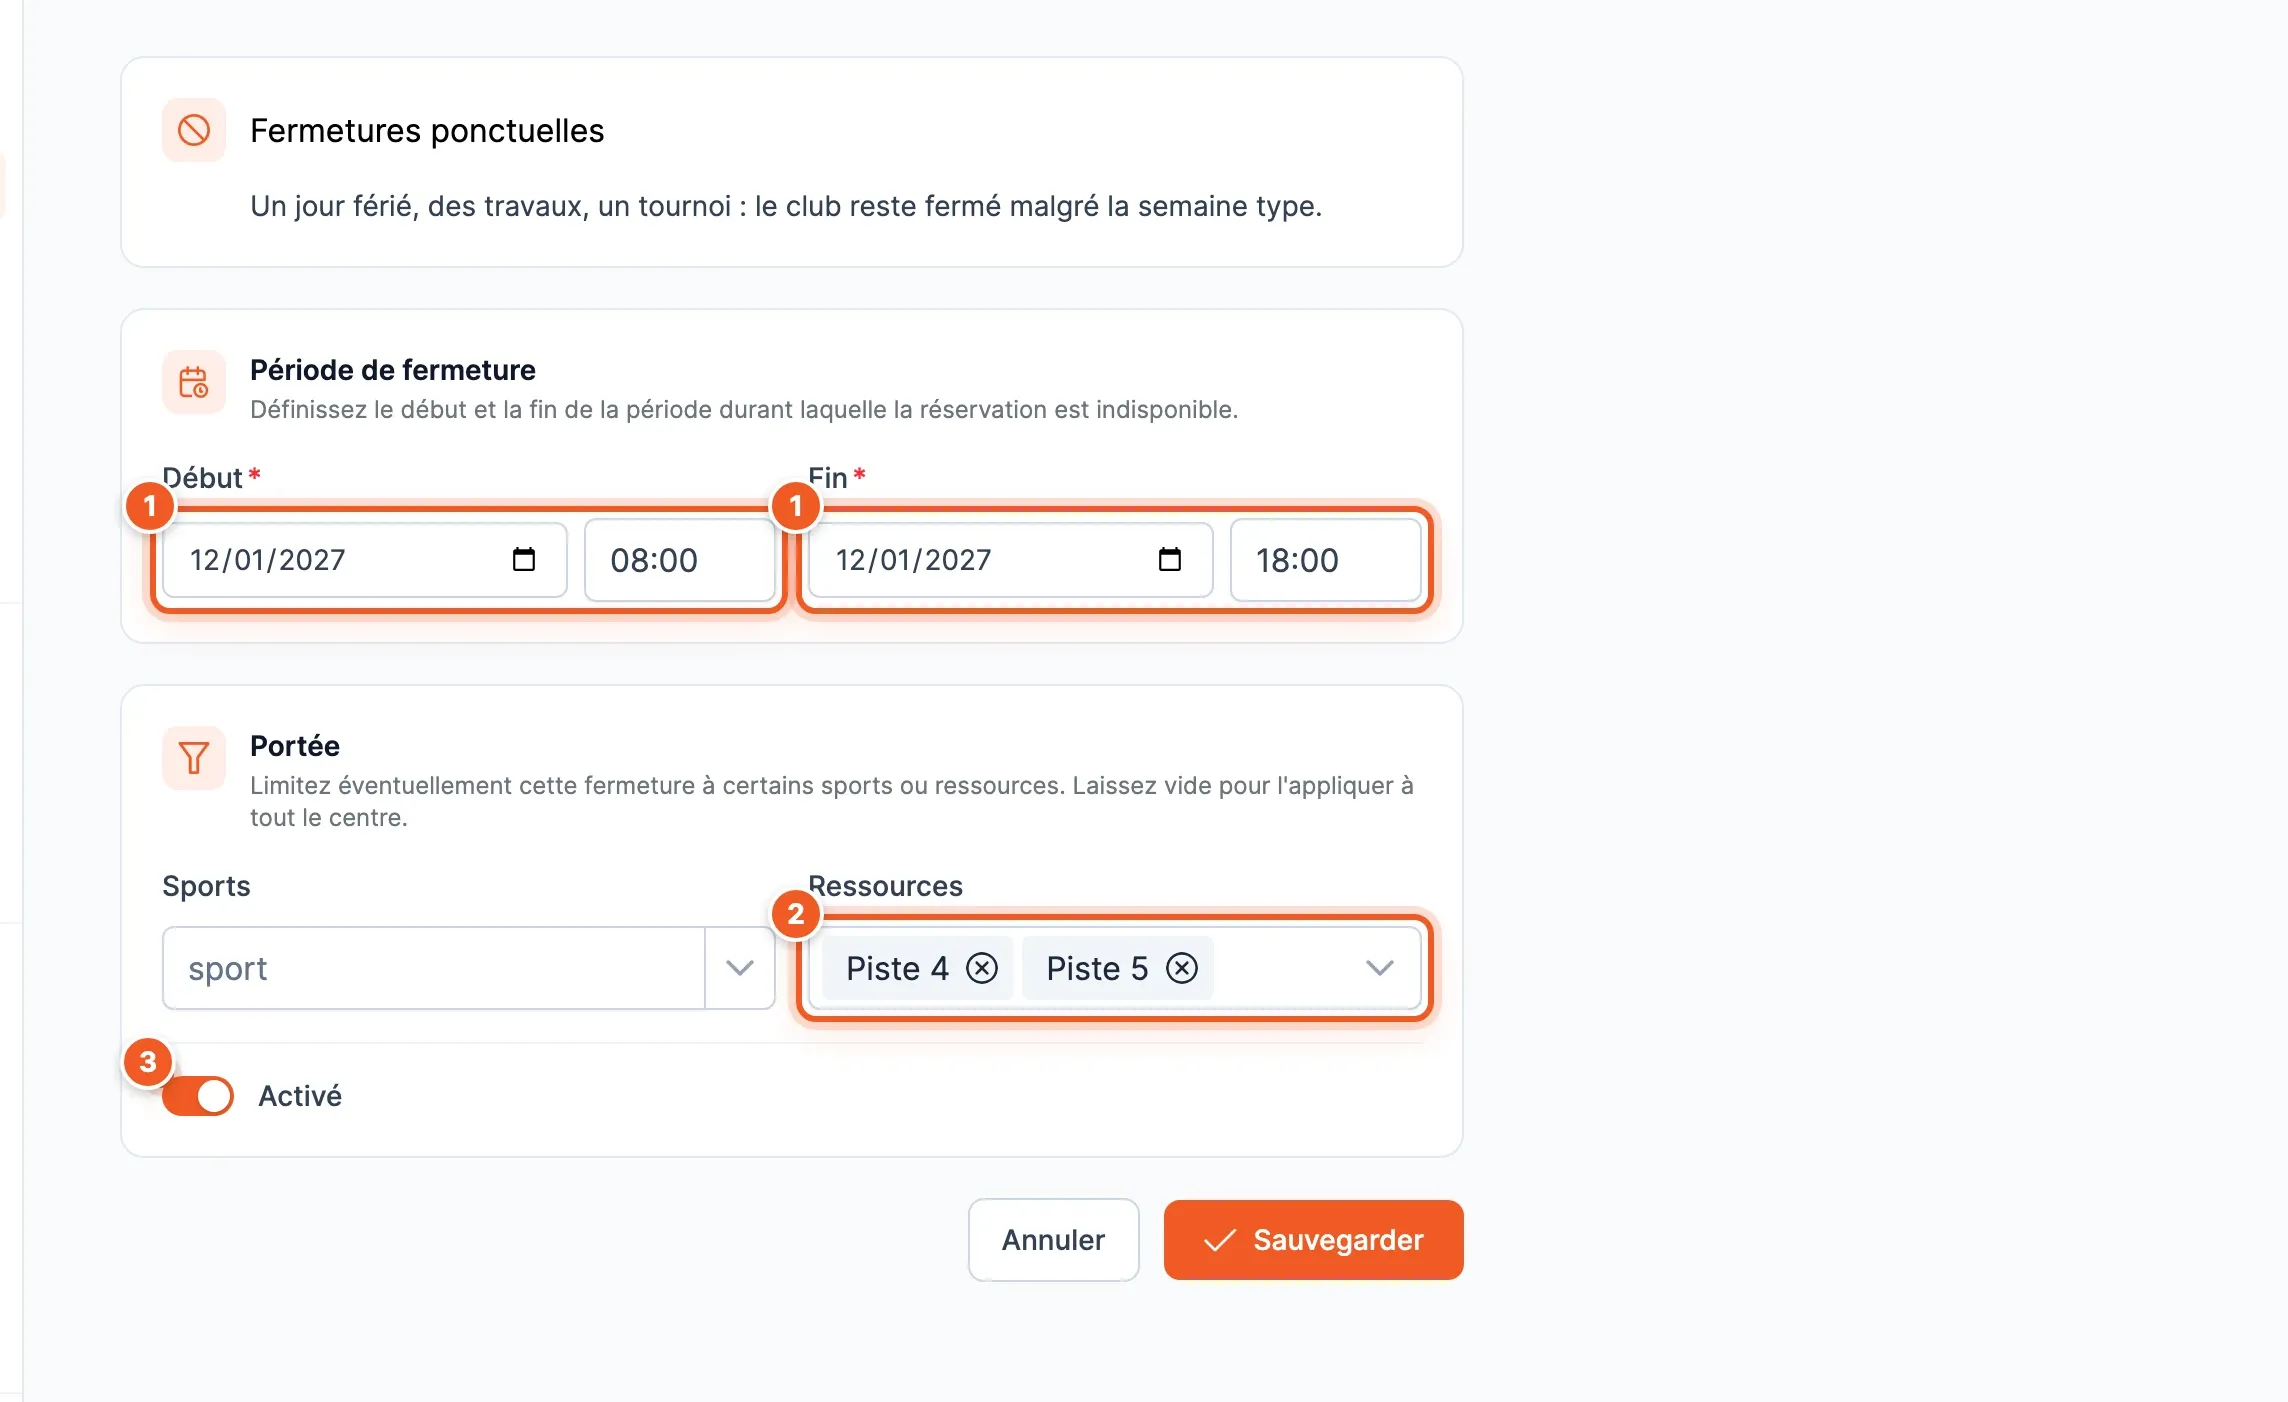Edit the Fin date field 12/01/2027
Viewport: 2288px width, 1402px height.
pos(1011,560)
